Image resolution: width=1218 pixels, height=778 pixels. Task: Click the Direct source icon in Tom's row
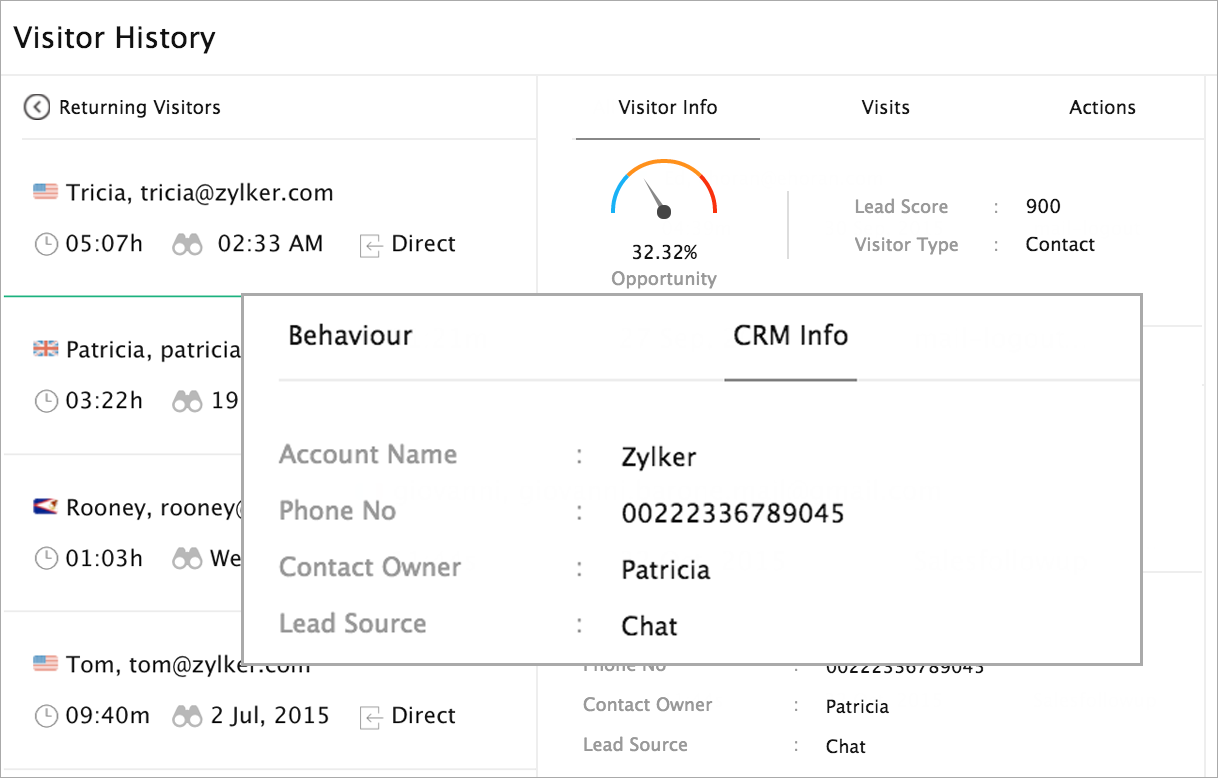[x=370, y=717]
